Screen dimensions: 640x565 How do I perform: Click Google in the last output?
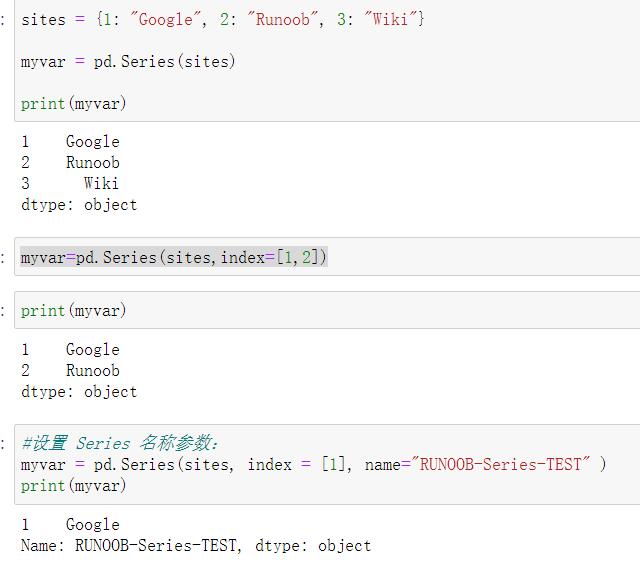[x=92, y=524]
